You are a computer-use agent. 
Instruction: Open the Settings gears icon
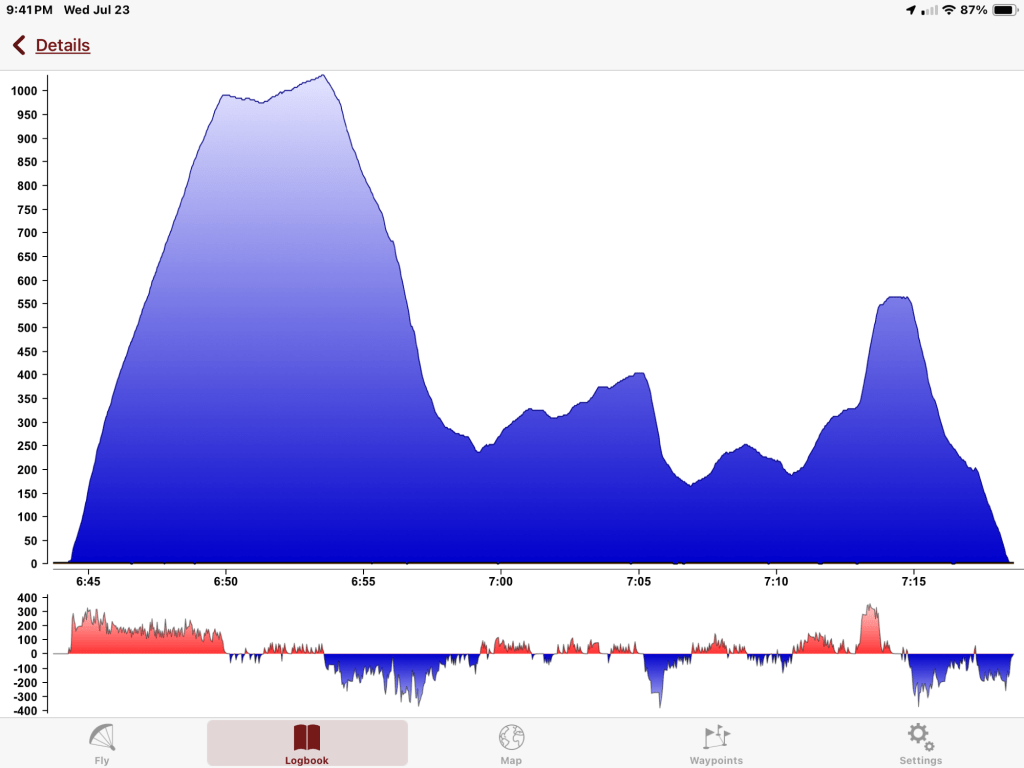pos(920,738)
